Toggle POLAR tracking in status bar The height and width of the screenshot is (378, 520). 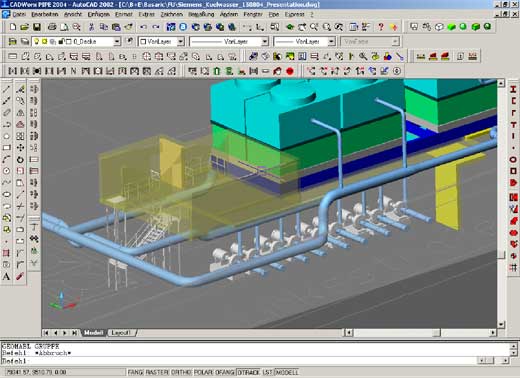pos(203,372)
